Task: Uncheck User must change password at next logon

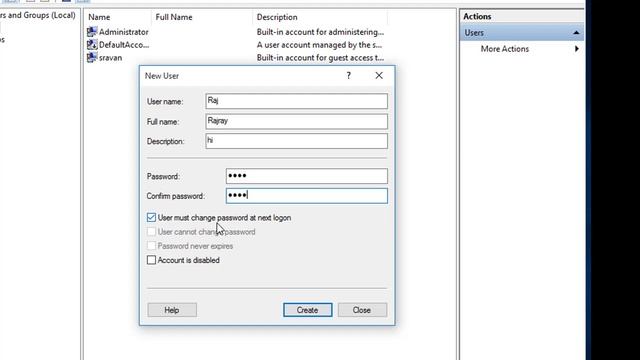Action: click(x=151, y=218)
